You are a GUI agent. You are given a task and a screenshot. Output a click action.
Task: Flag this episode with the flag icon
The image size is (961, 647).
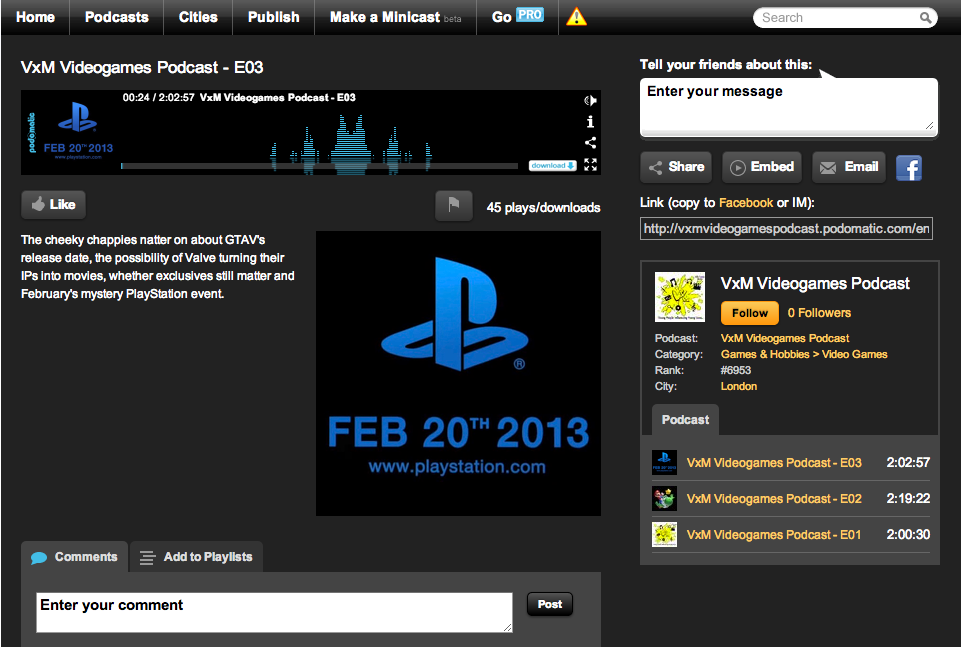point(454,206)
